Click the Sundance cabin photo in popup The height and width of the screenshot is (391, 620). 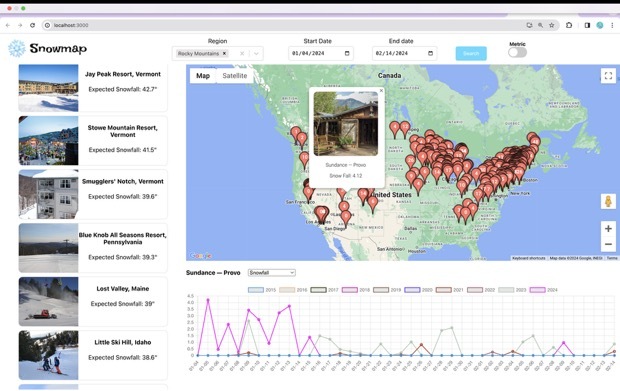[346, 123]
